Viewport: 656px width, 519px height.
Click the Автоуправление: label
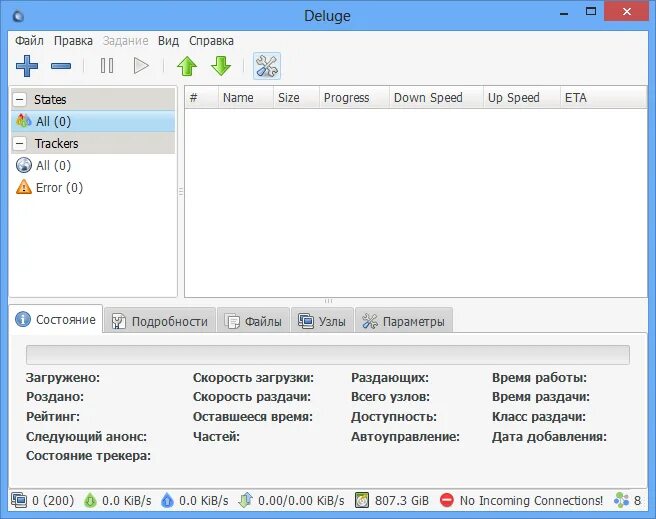coord(405,436)
